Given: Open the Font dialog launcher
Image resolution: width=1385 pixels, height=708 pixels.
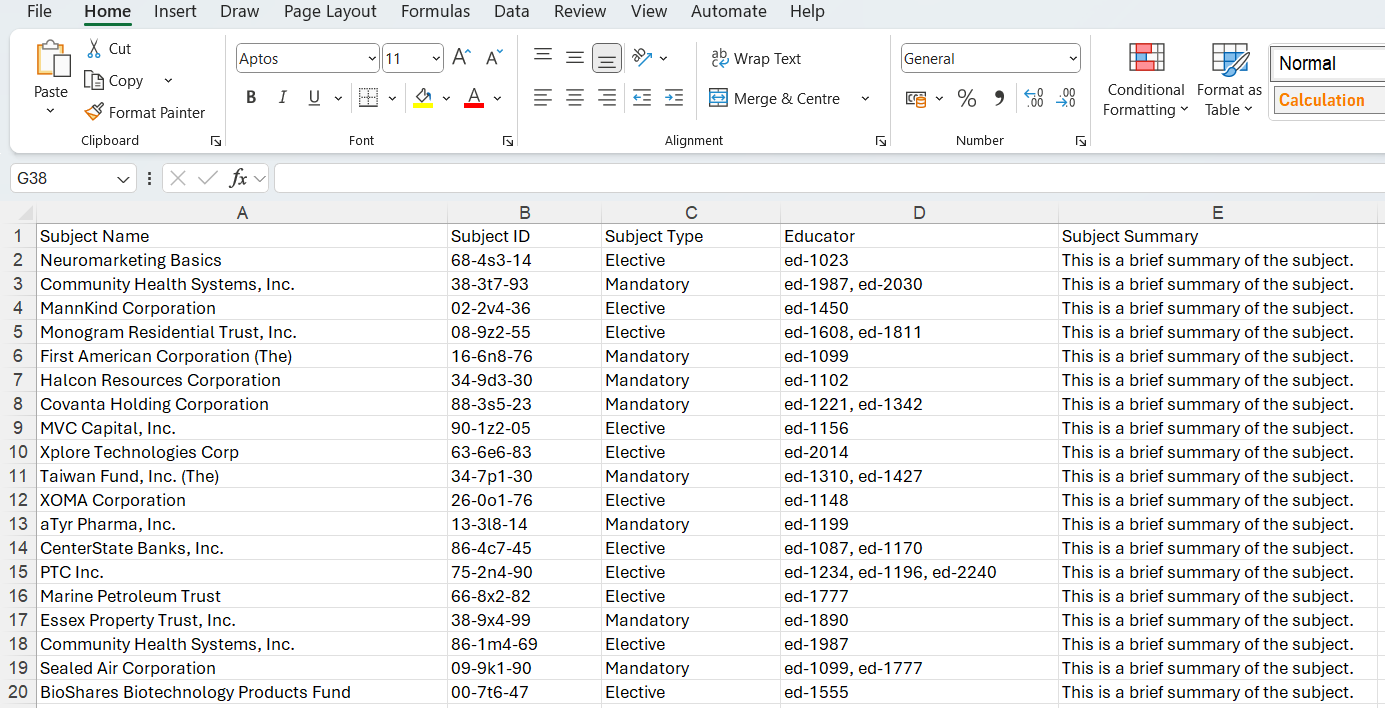Looking at the screenshot, I should click(x=507, y=141).
